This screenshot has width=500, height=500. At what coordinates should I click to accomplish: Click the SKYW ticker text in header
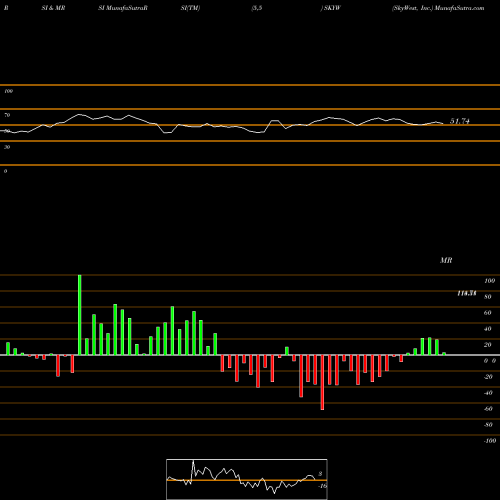pyautogui.click(x=332, y=8)
